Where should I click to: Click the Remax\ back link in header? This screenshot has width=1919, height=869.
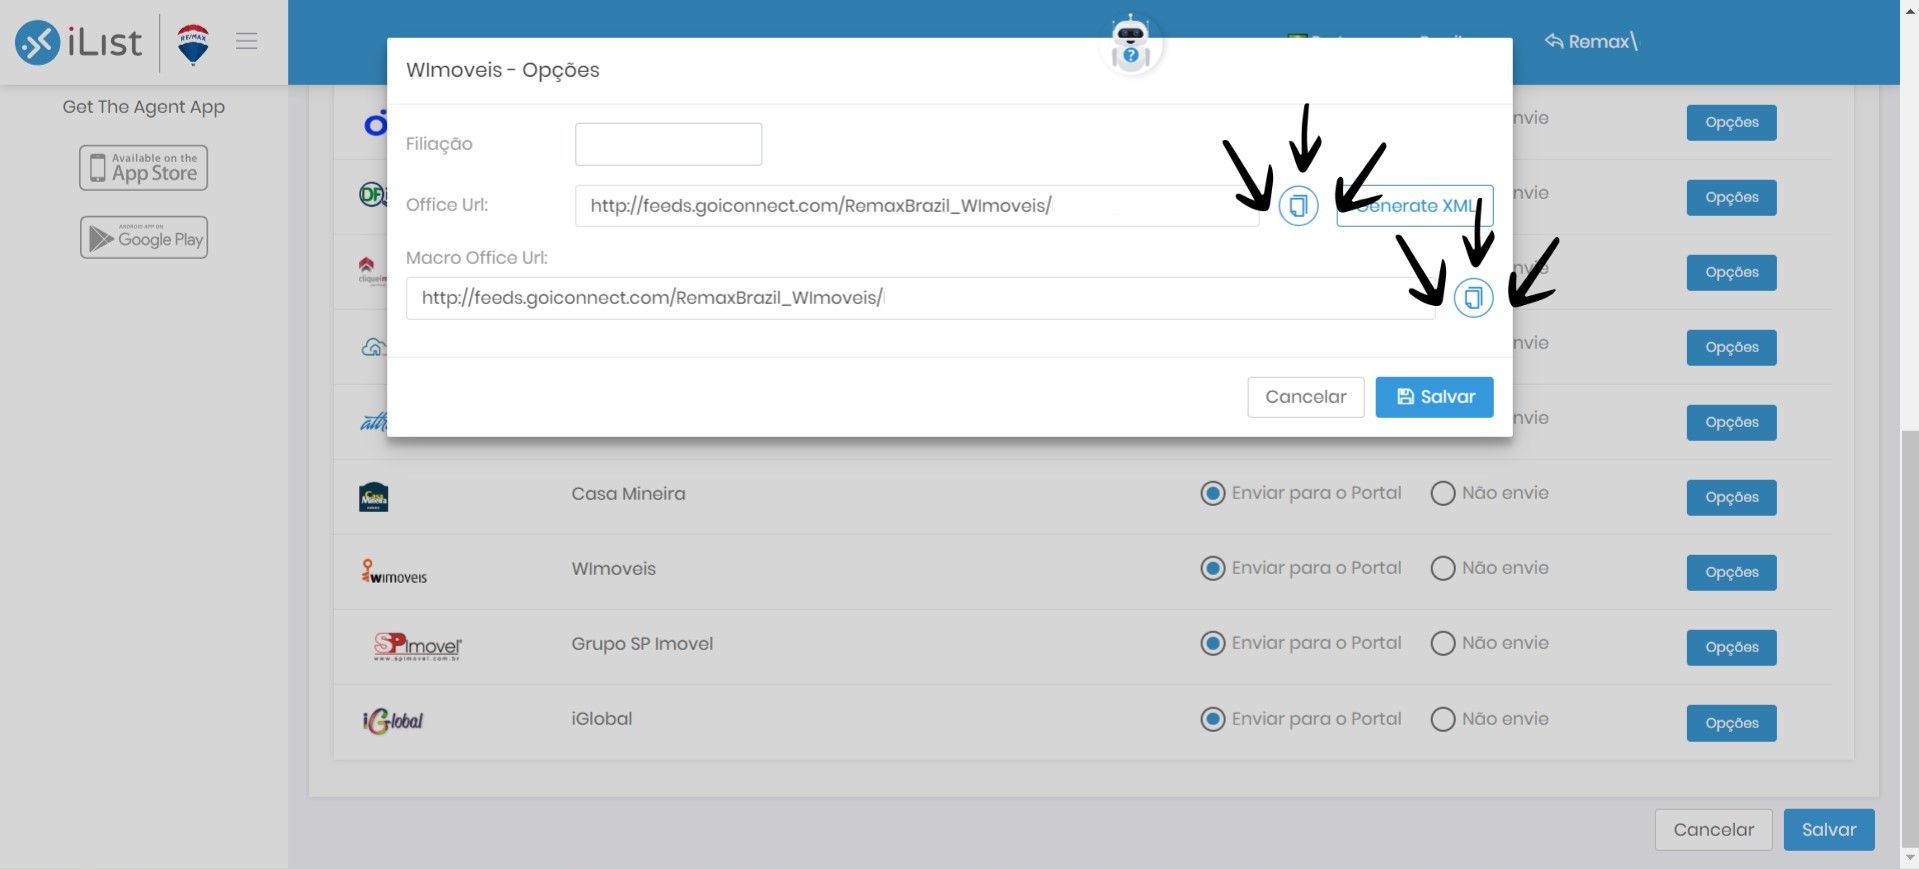1591,41
